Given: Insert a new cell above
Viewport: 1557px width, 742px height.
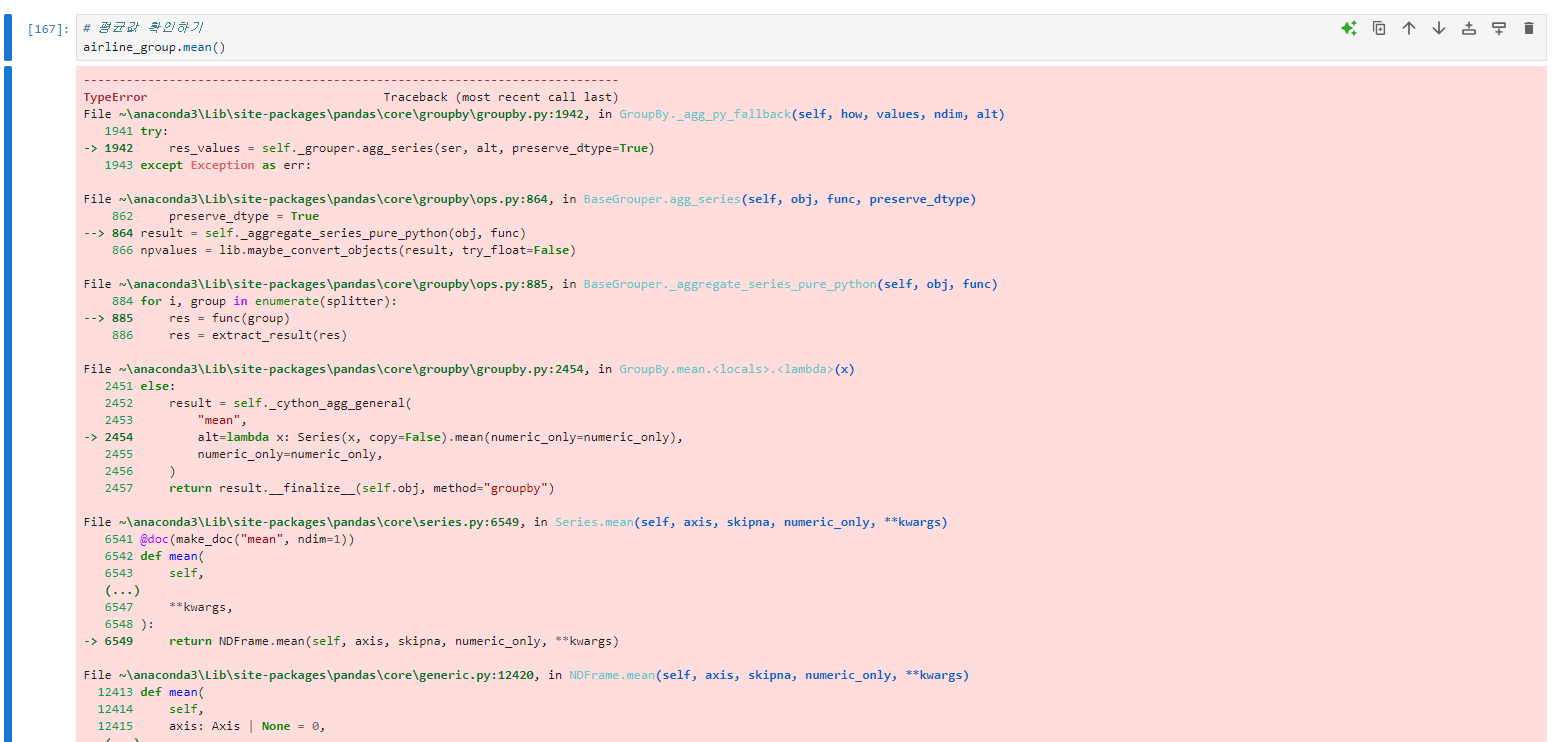Looking at the screenshot, I should (x=1469, y=29).
